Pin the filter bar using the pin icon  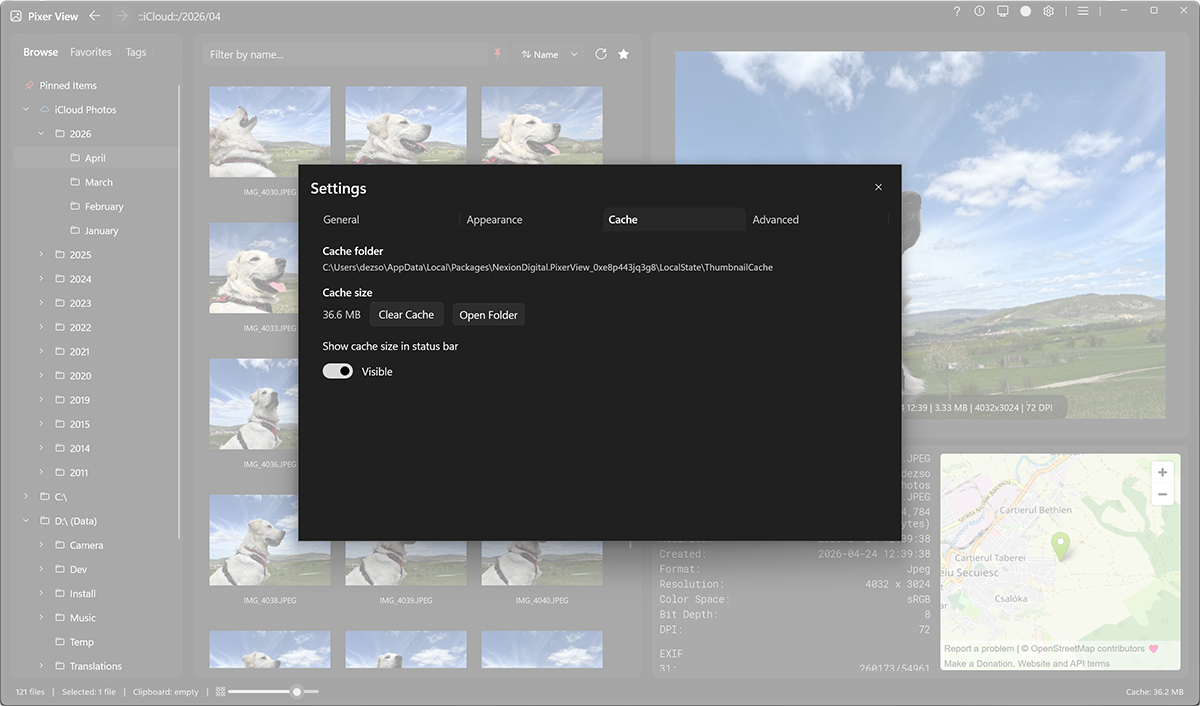(497, 54)
